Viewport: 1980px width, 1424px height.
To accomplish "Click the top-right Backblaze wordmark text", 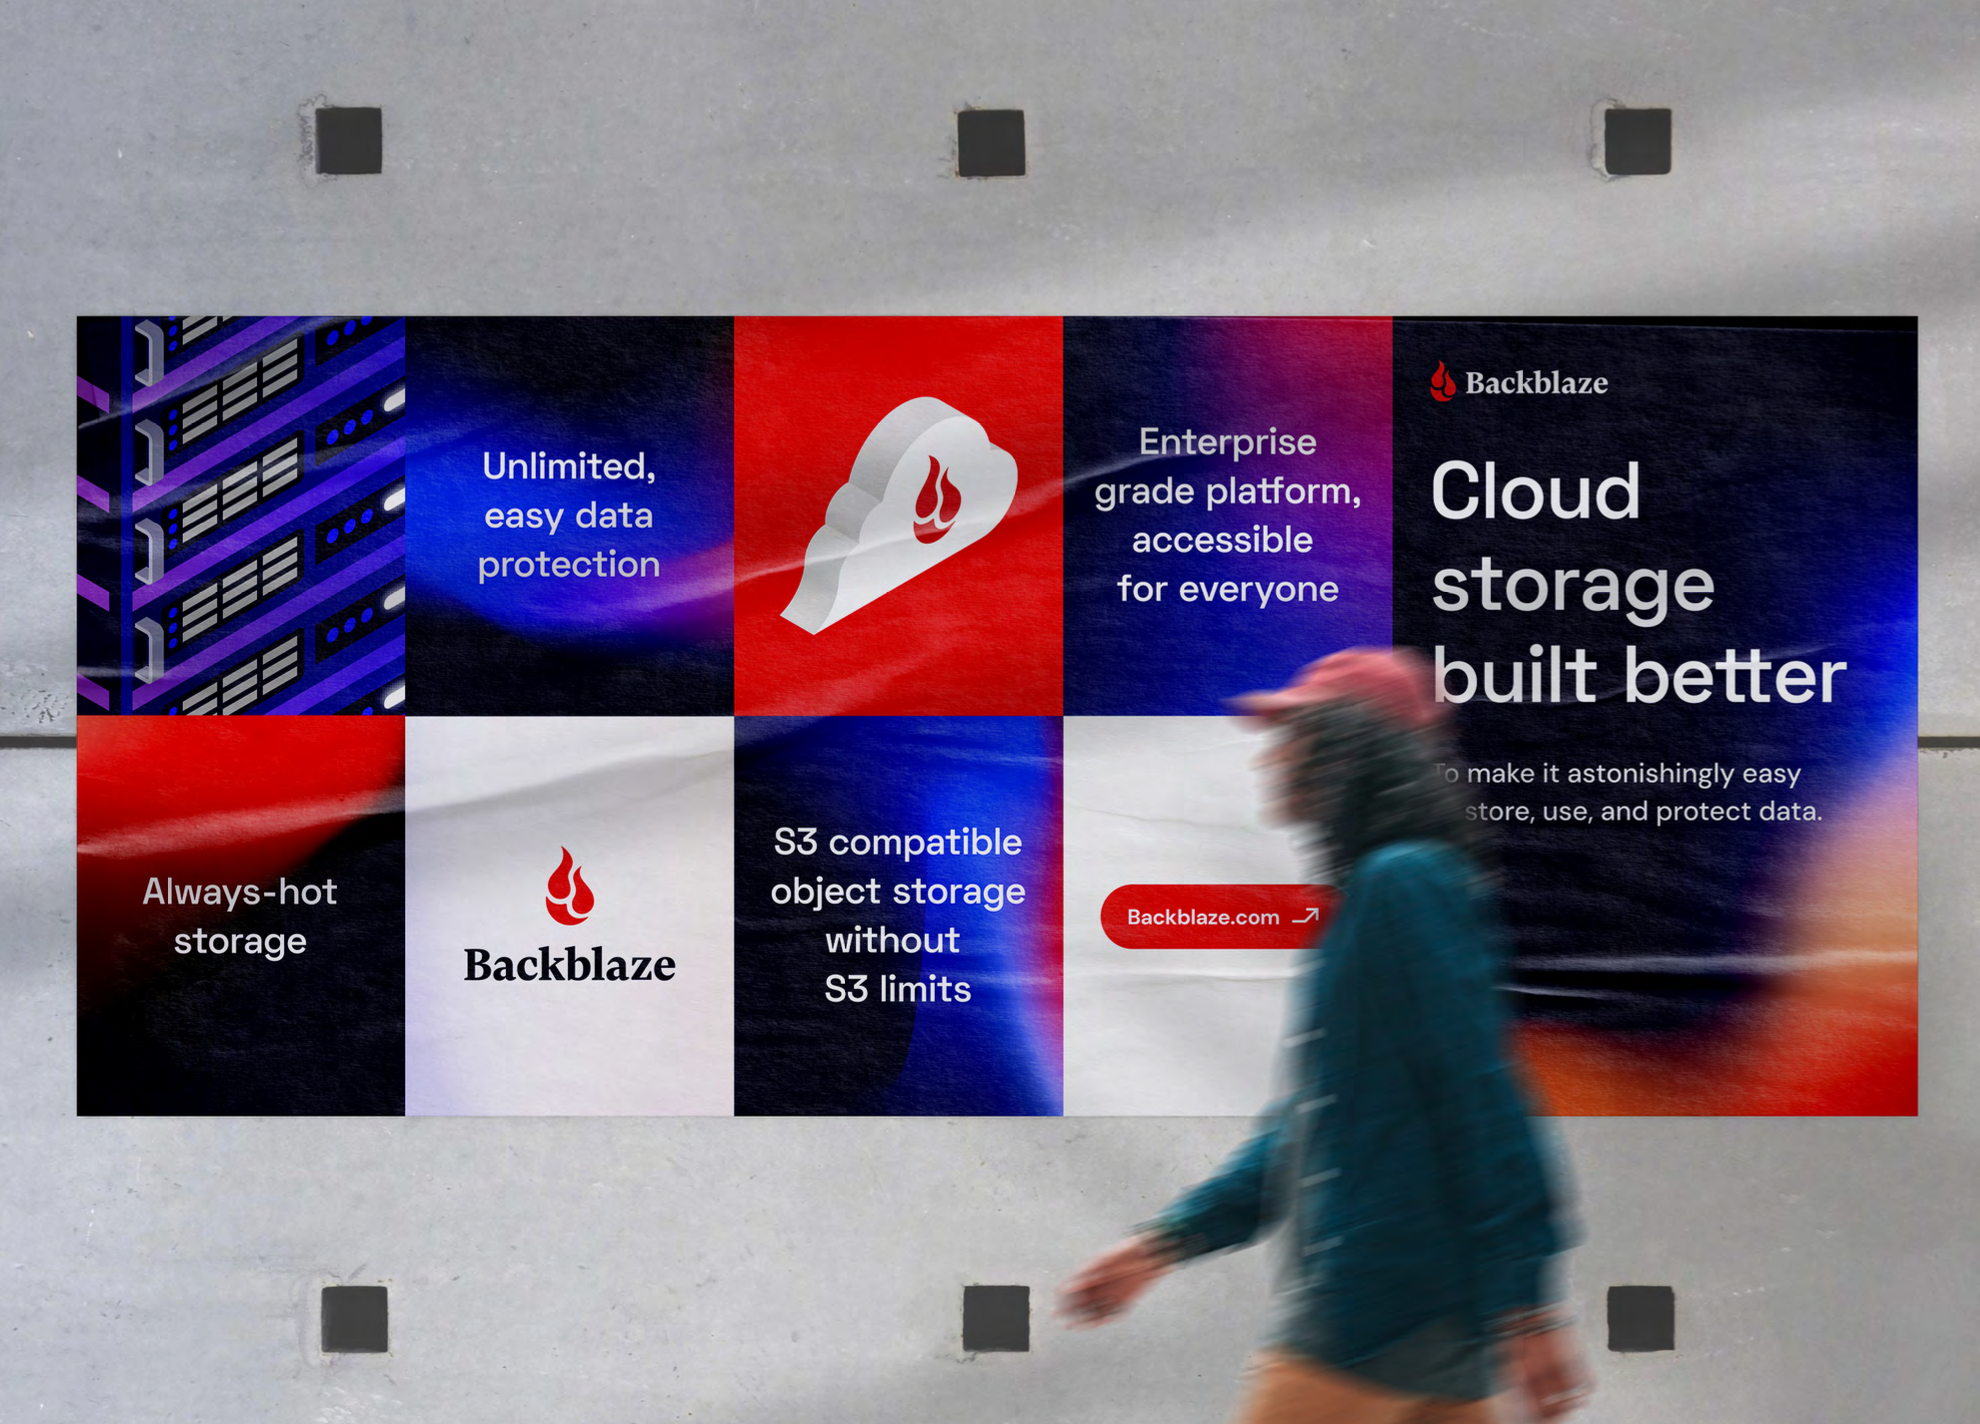I will pos(1536,383).
